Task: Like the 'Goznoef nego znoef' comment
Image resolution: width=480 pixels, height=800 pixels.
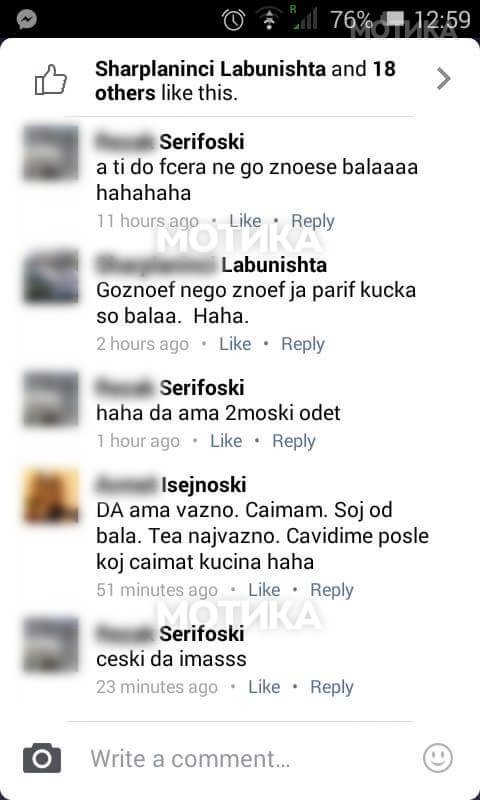Action: (235, 344)
